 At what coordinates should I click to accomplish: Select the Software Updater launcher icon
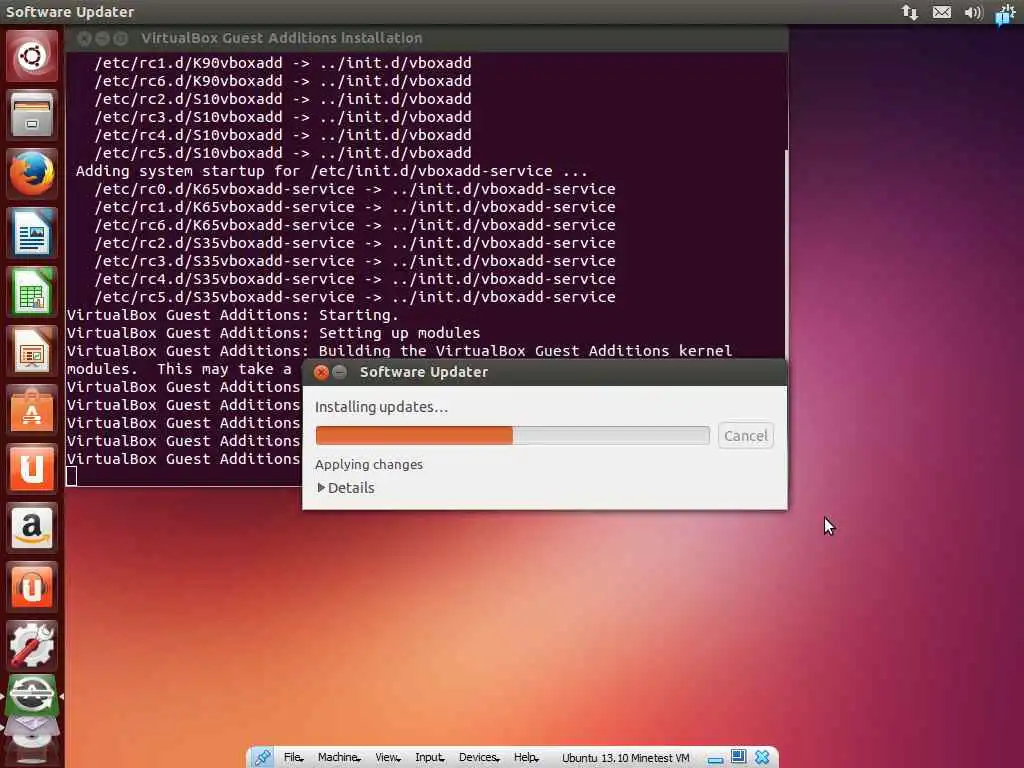click(31, 694)
